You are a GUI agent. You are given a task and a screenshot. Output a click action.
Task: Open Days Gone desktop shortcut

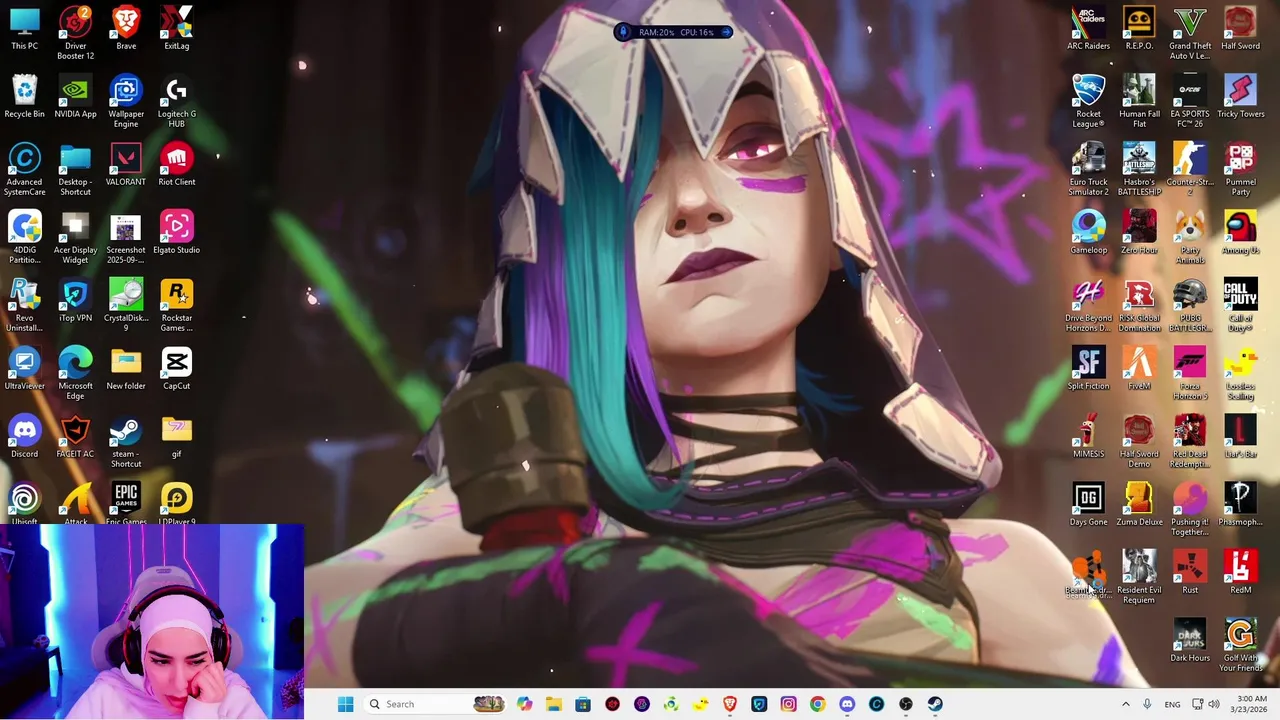click(1088, 505)
